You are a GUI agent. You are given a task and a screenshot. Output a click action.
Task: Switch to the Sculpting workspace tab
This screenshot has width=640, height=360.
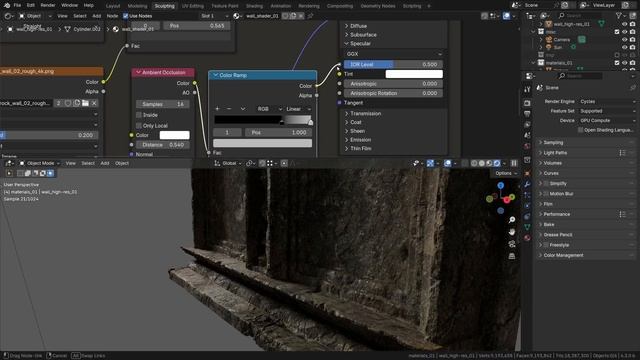[x=164, y=6]
